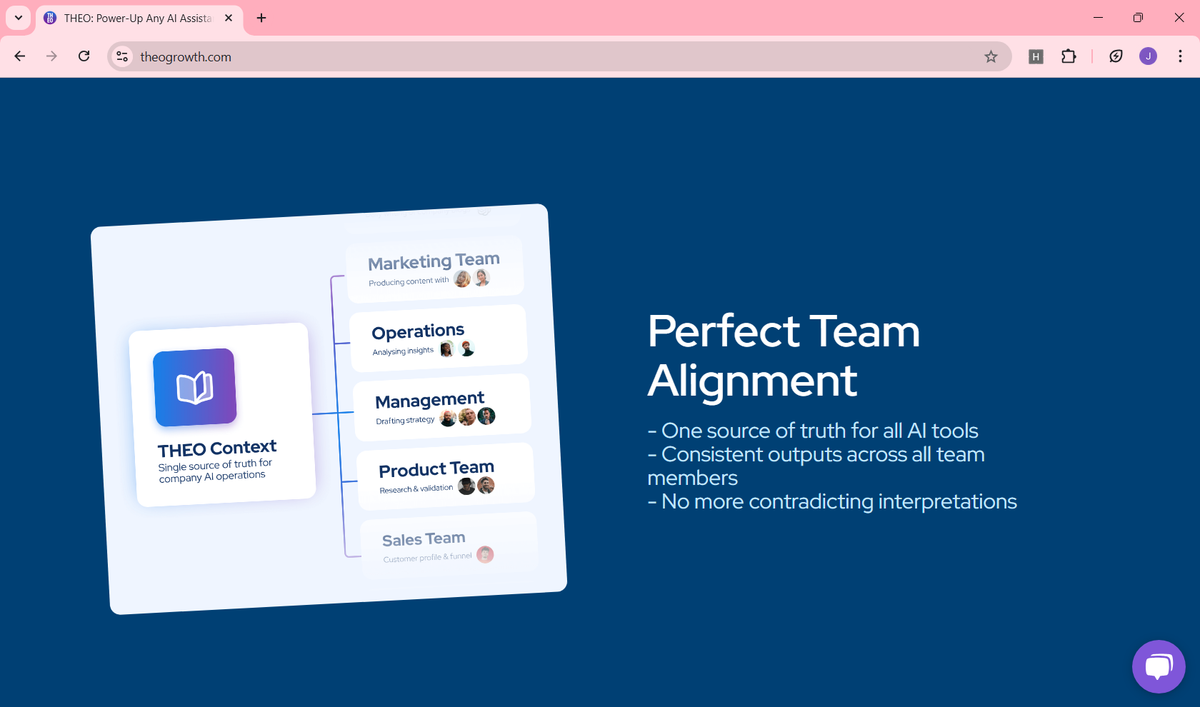Screen dimensions: 1200x707
Task: Open a new tab
Action: coord(261,17)
